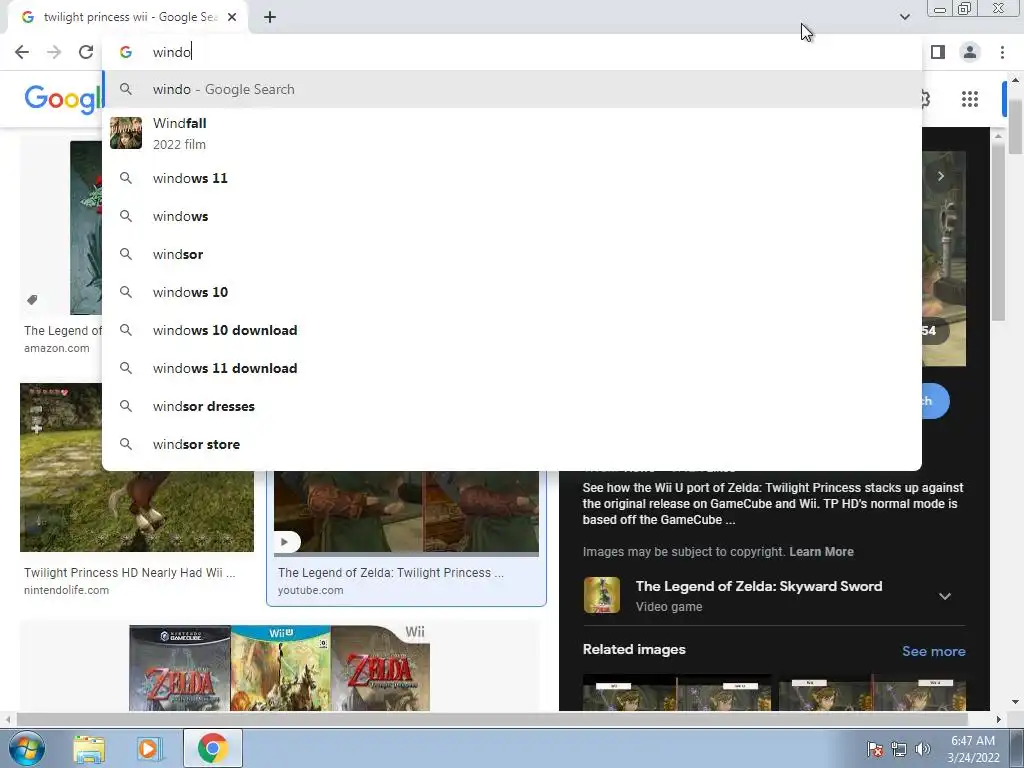Pick the 'windows 11' suggestion

coord(512,178)
